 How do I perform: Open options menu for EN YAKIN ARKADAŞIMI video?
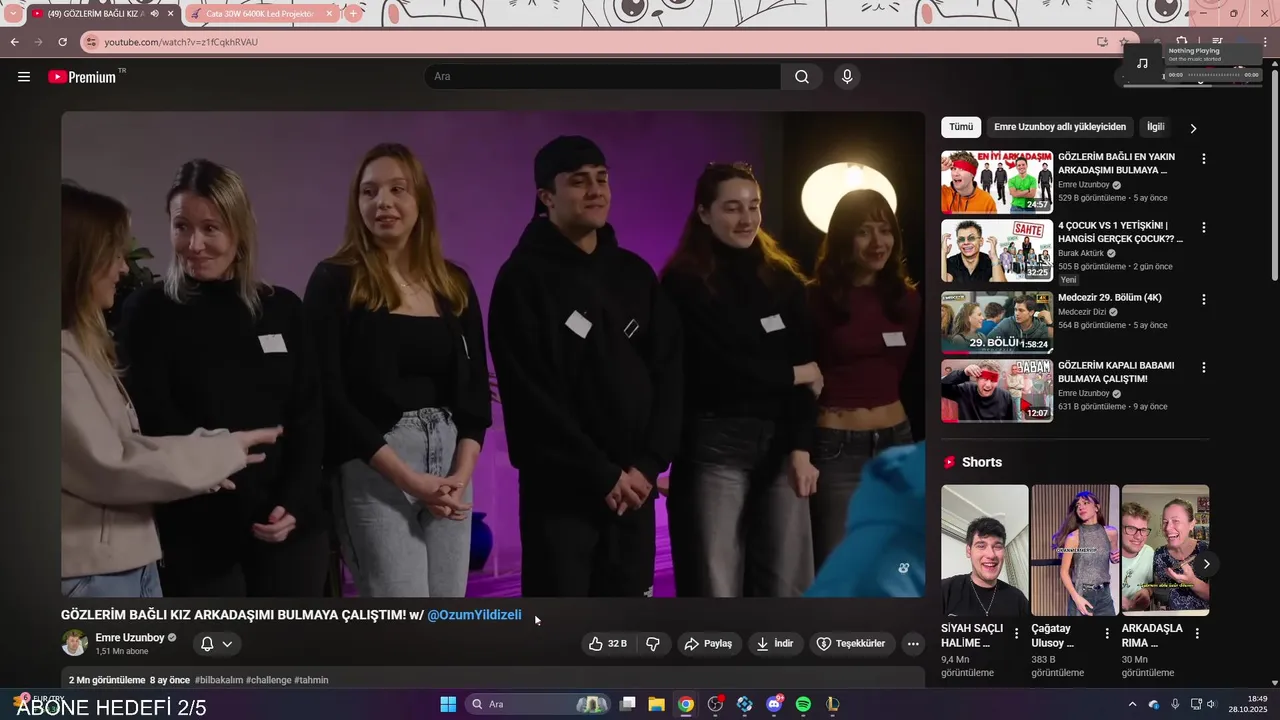coord(1203,159)
